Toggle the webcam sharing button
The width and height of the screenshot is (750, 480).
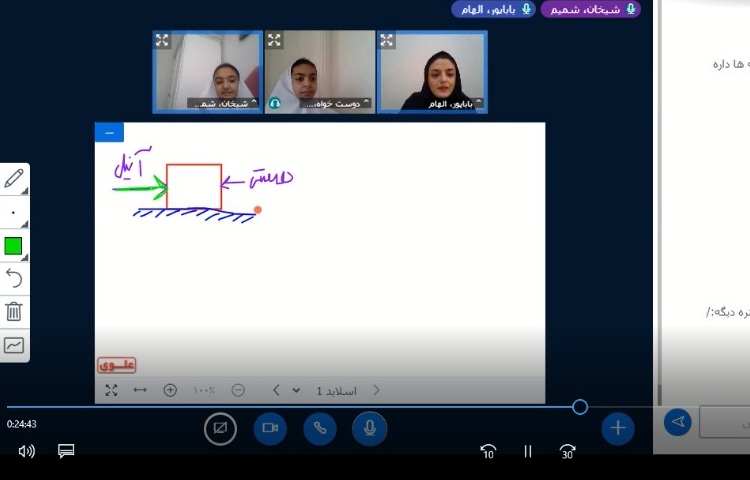click(x=270, y=428)
